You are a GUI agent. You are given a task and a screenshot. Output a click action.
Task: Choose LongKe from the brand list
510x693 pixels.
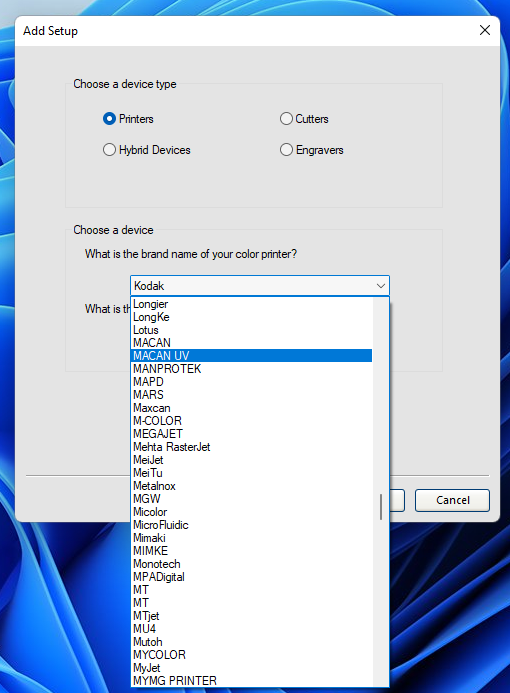point(251,317)
